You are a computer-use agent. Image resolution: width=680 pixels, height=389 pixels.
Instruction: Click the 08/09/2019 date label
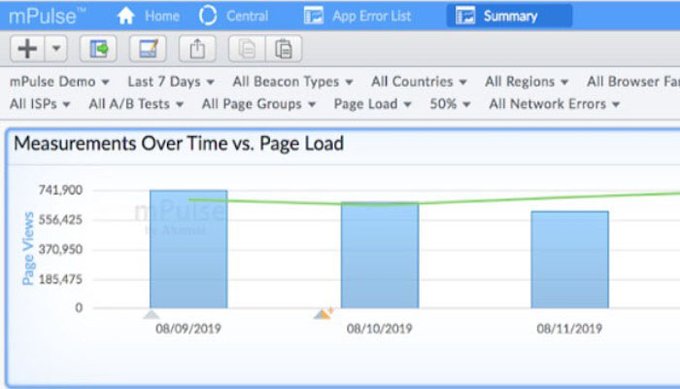[188, 329]
